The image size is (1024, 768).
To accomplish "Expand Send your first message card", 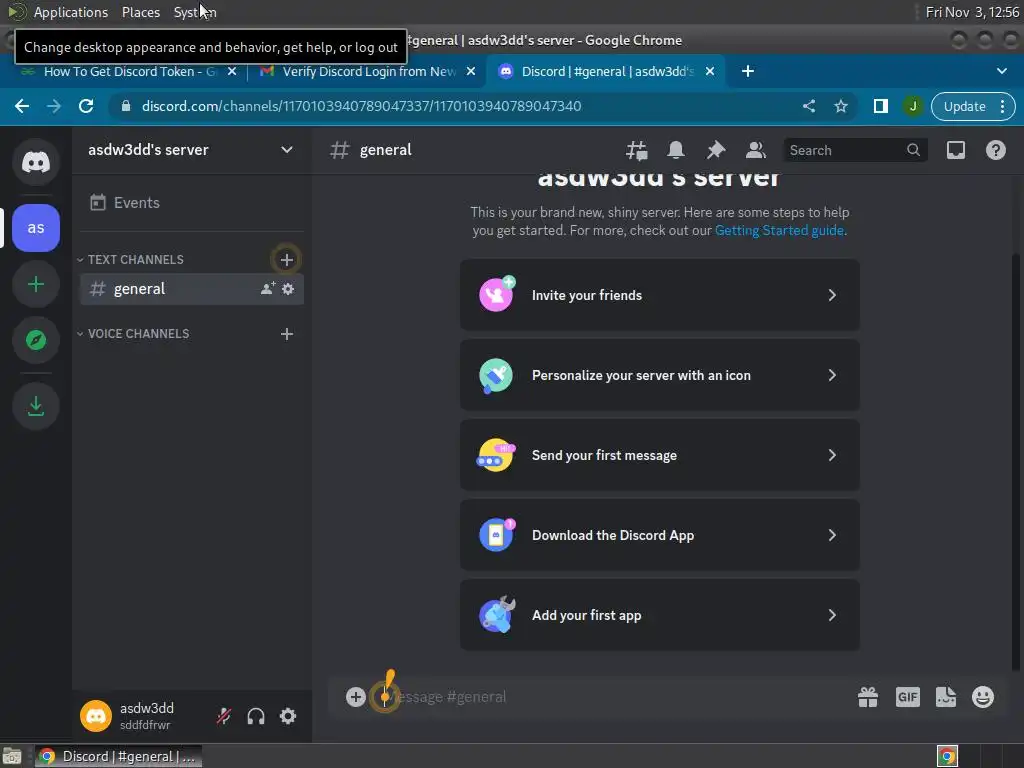I will pos(660,455).
